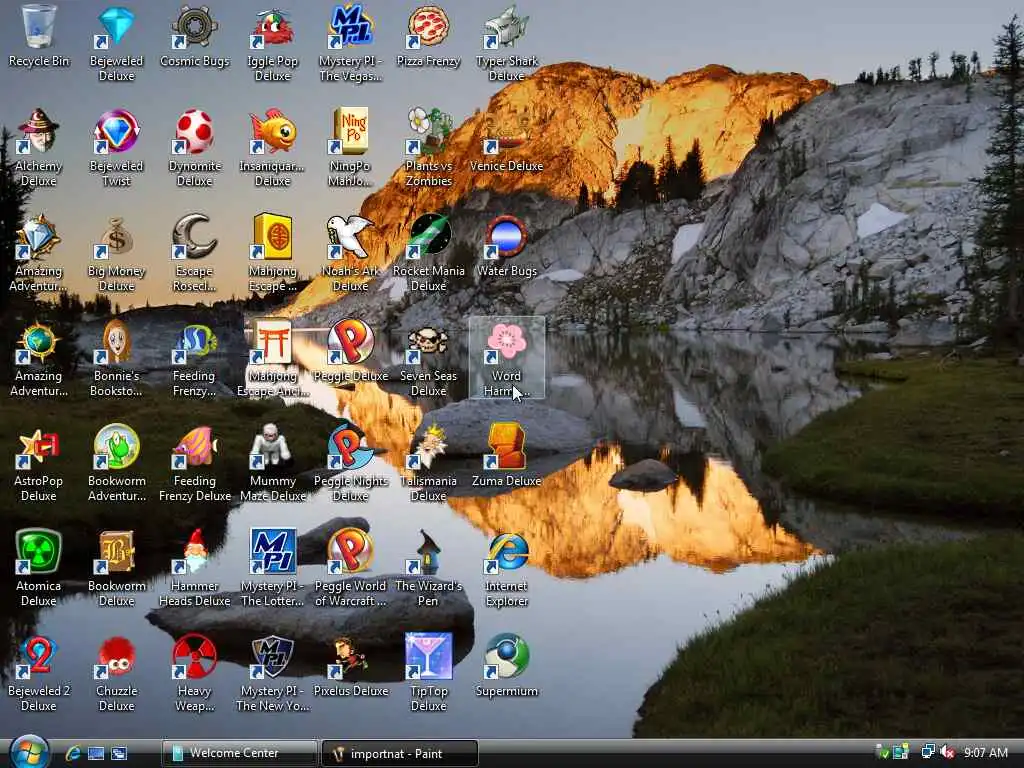Viewport: 1024px width, 768px height.
Task: Select Bookworm Deluxe book icon
Action: (116, 568)
